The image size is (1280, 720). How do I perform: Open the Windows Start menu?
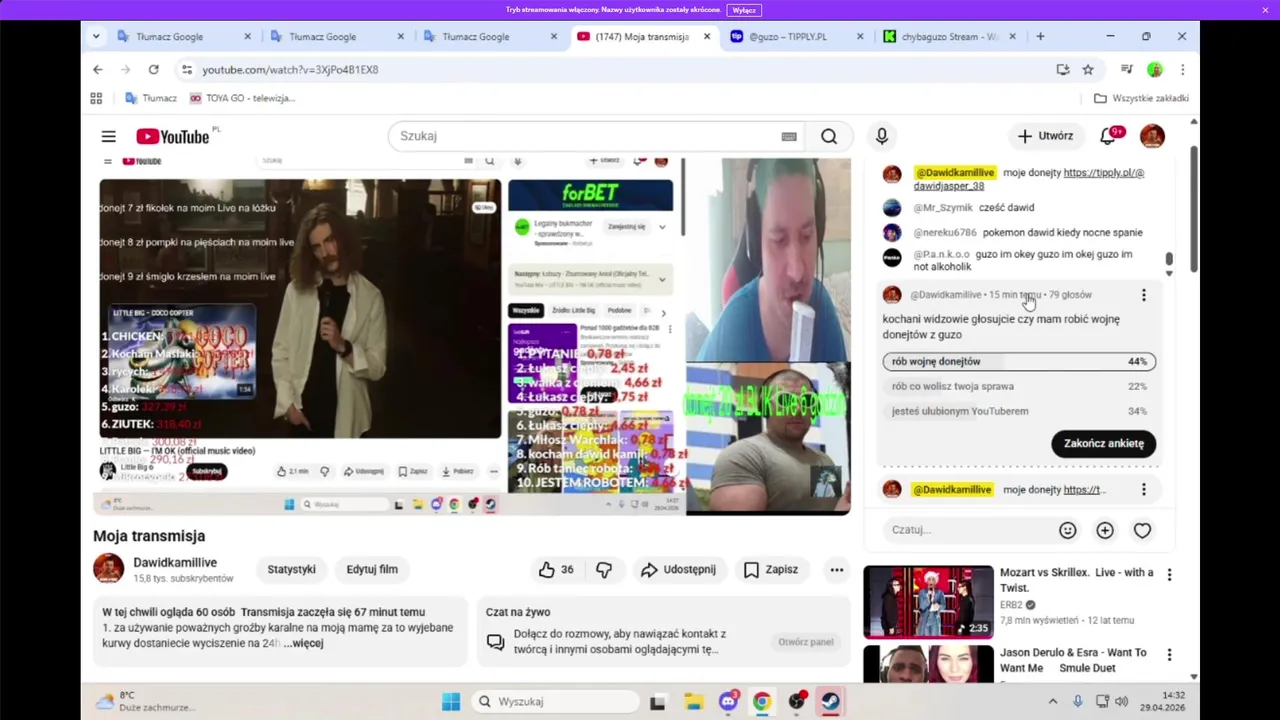[x=451, y=701]
